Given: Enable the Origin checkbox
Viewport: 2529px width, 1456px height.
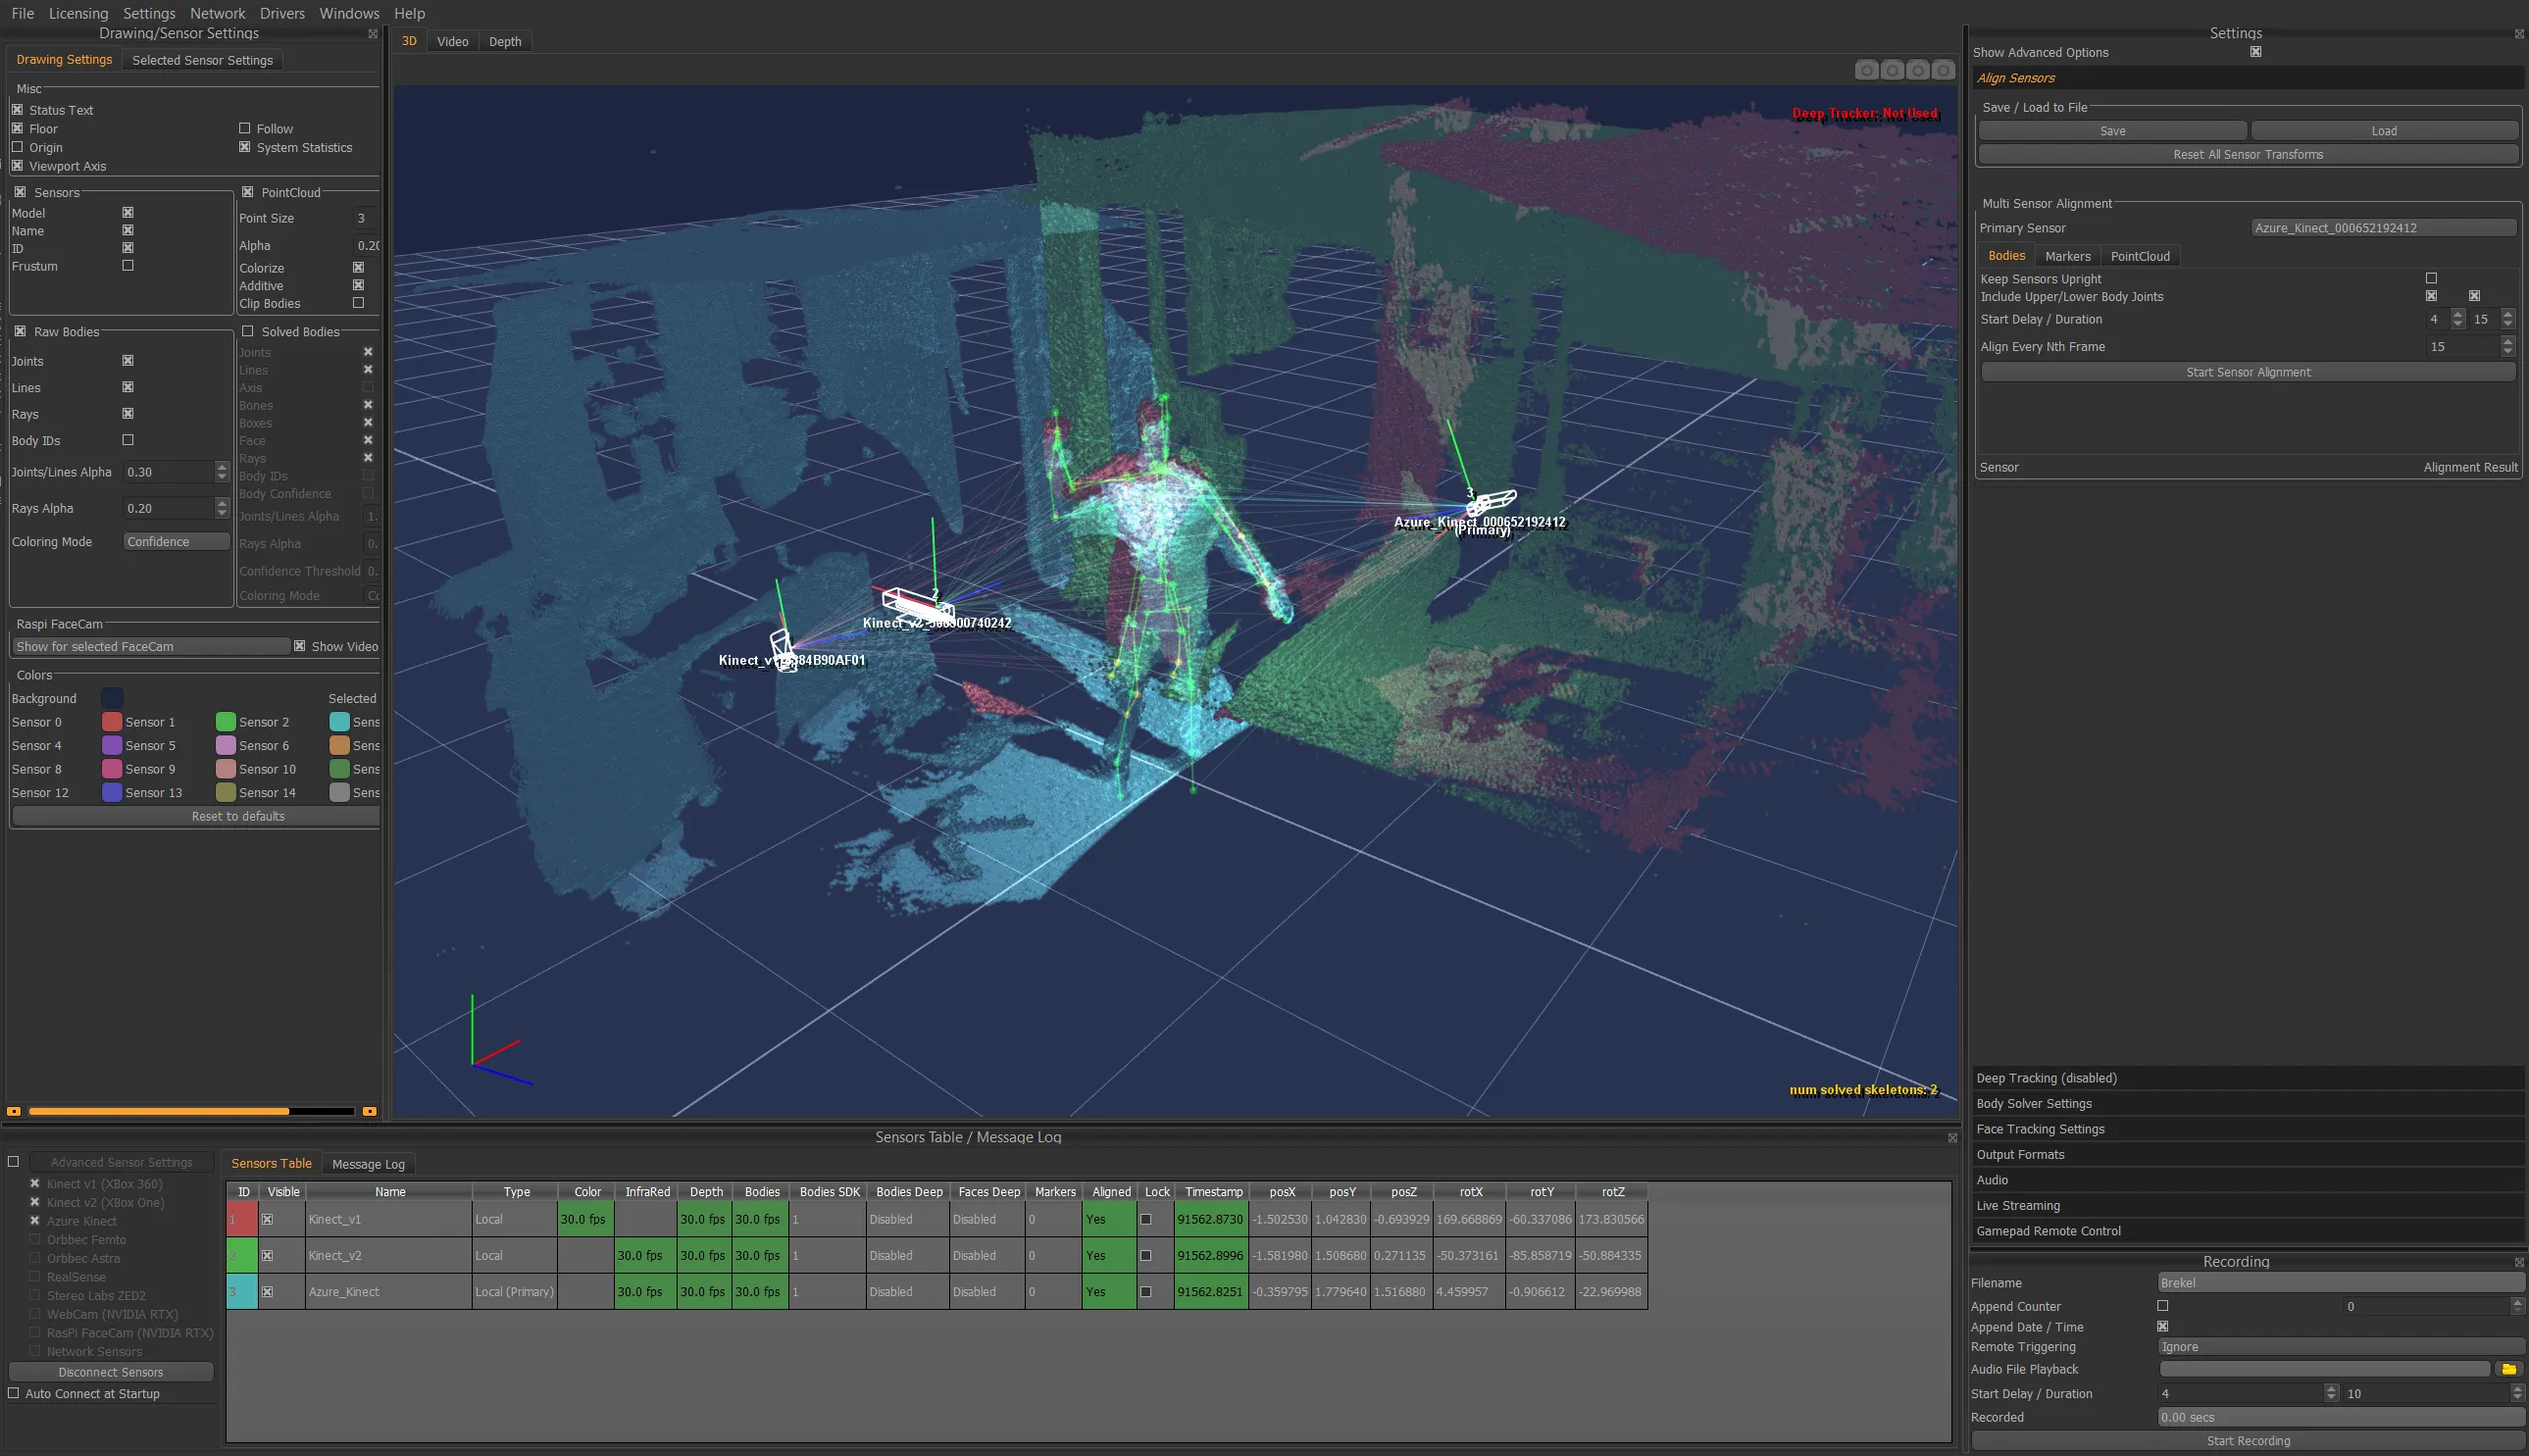Looking at the screenshot, I should (x=17, y=147).
